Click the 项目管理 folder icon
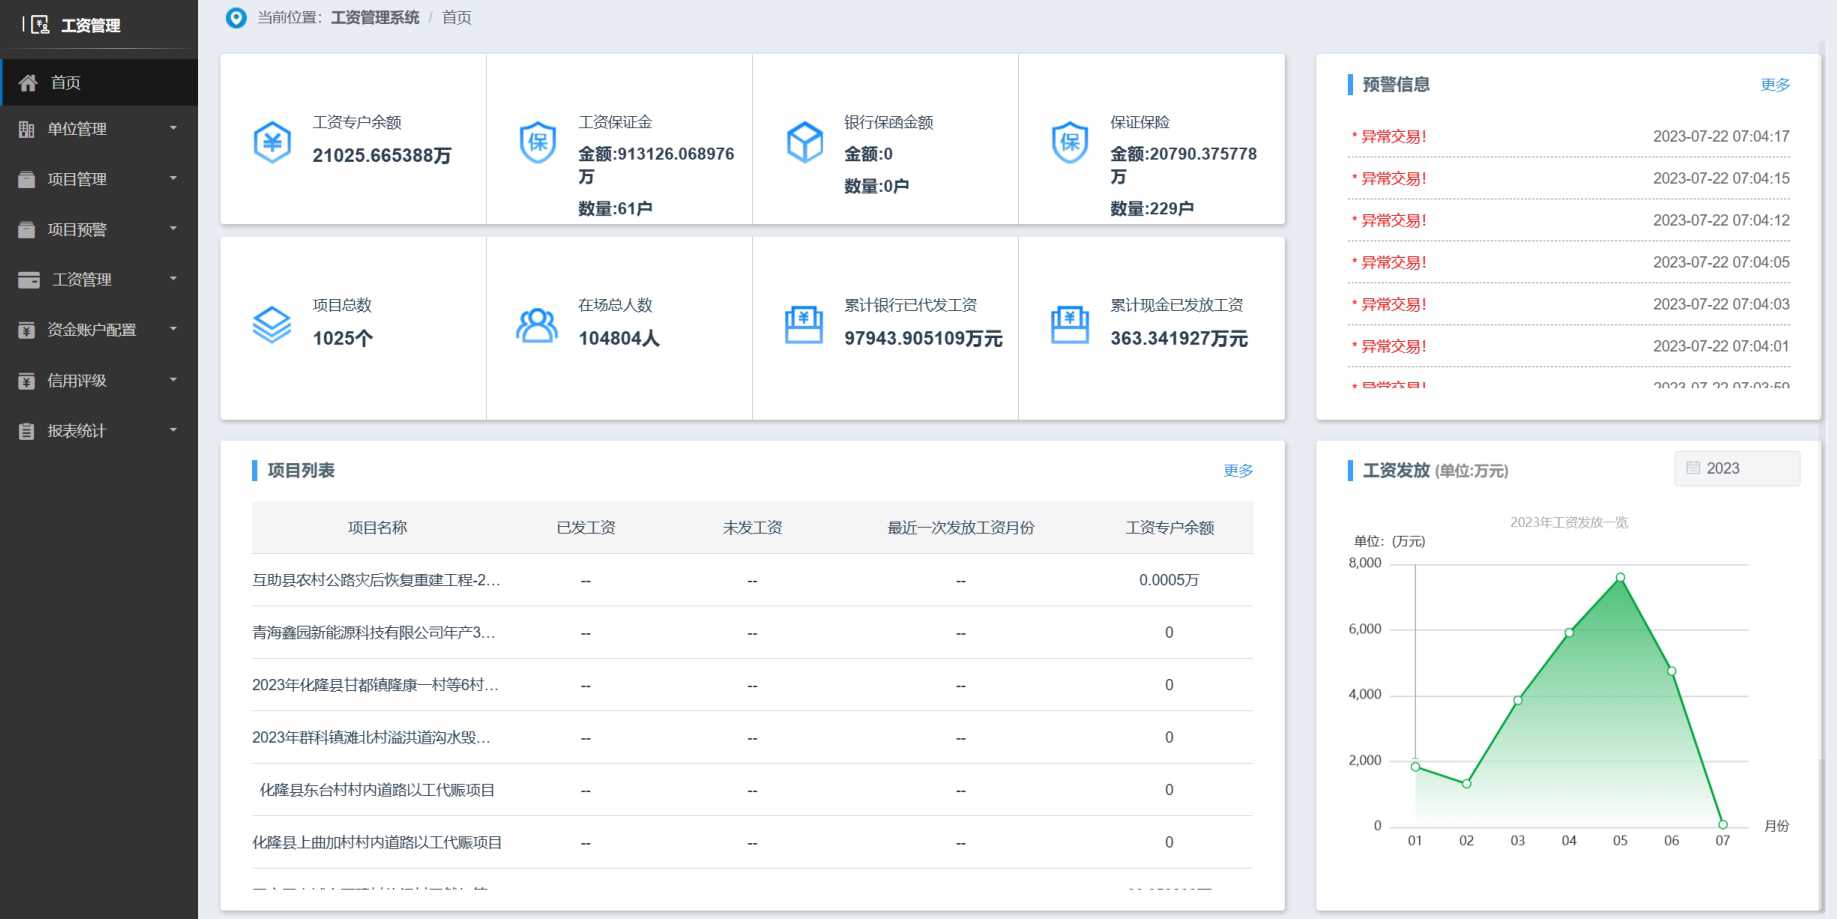This screenshot has height=919, width=1837. pyautogui.click(x=27, y=179)
